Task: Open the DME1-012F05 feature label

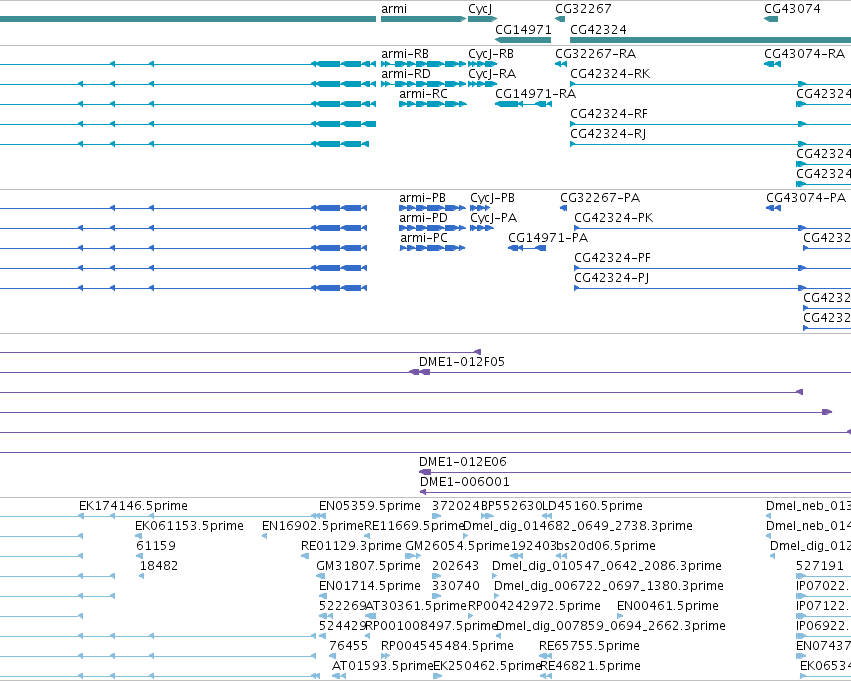Action: click(462, 362)
